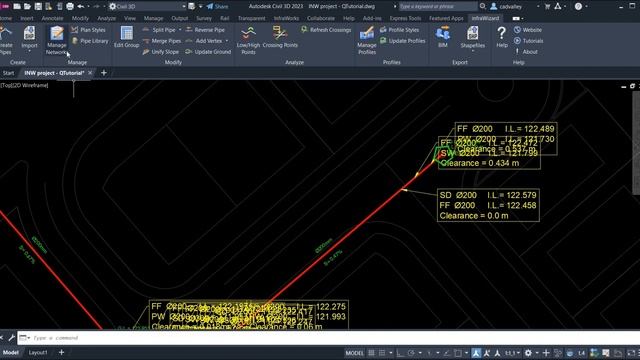
Task: Add a new drawing tab with plus
Action: tap(104, 73)
